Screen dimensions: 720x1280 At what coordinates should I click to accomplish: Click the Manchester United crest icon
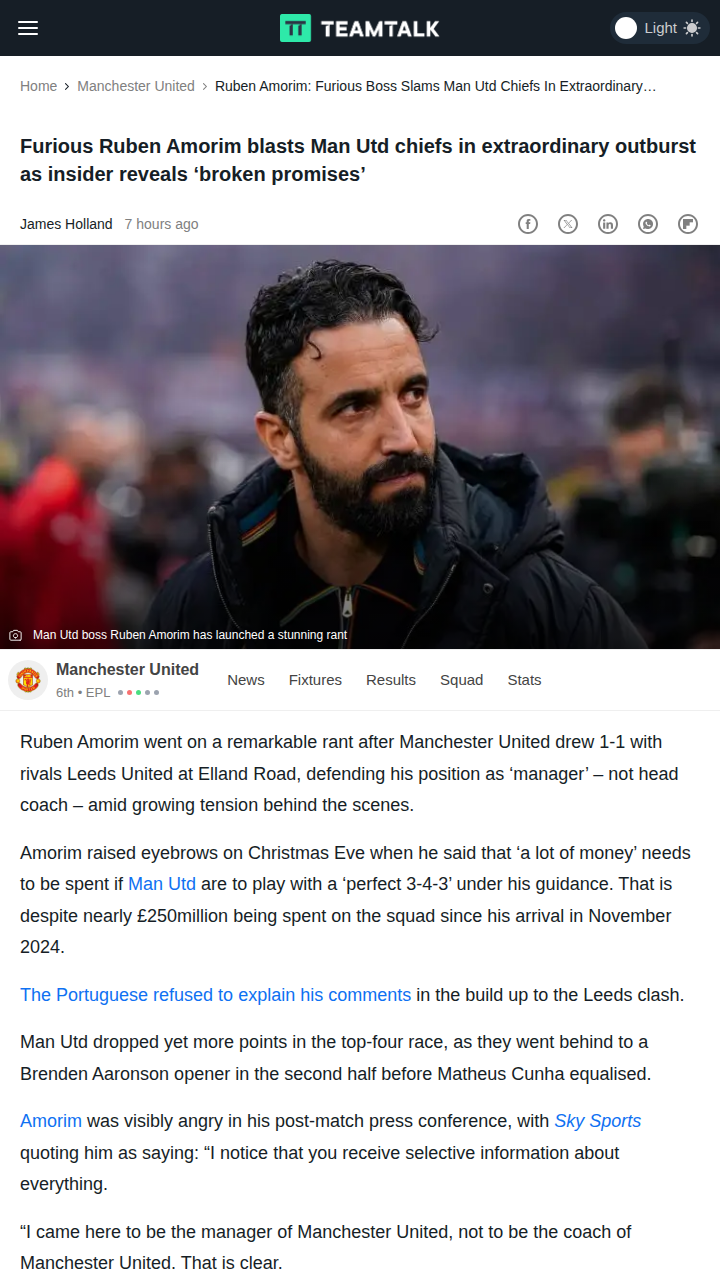28,680
